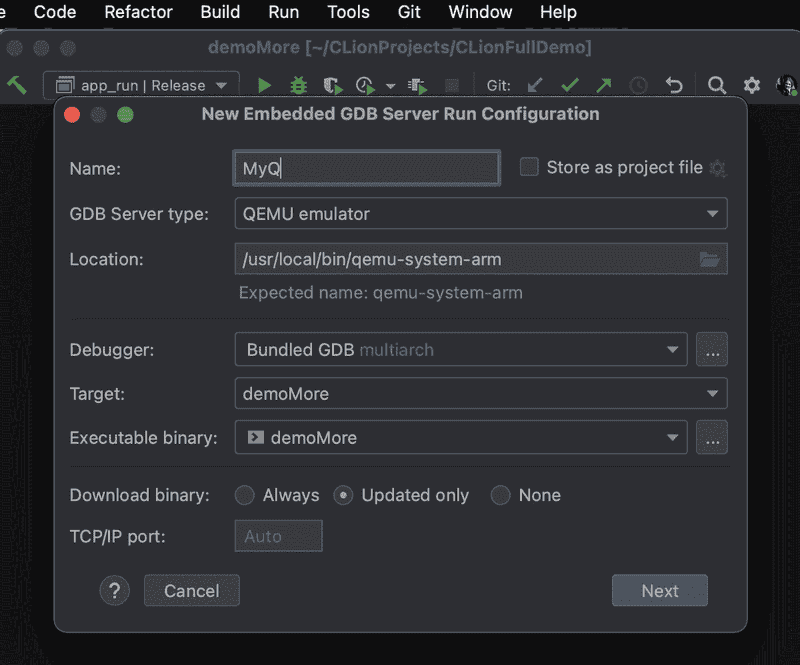The height and width of the screenshot is (665, 800).
Task: Click the TCP/IP port field
Action: click(x=279, y=536)
